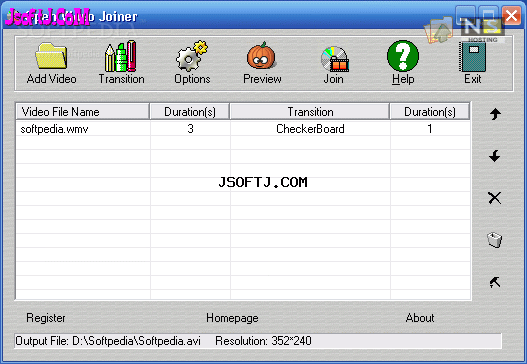Visit the Homepage link
Viewport: 527px width, 364px height.
click(x=232, y=318)
